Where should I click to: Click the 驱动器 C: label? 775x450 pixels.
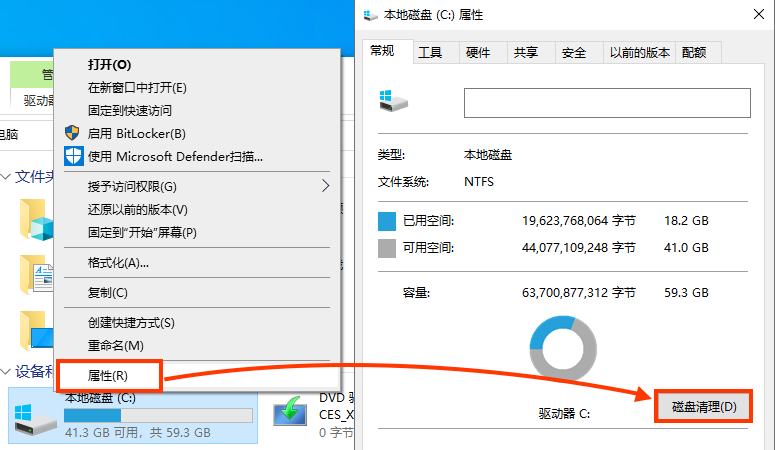pos(564,413)
